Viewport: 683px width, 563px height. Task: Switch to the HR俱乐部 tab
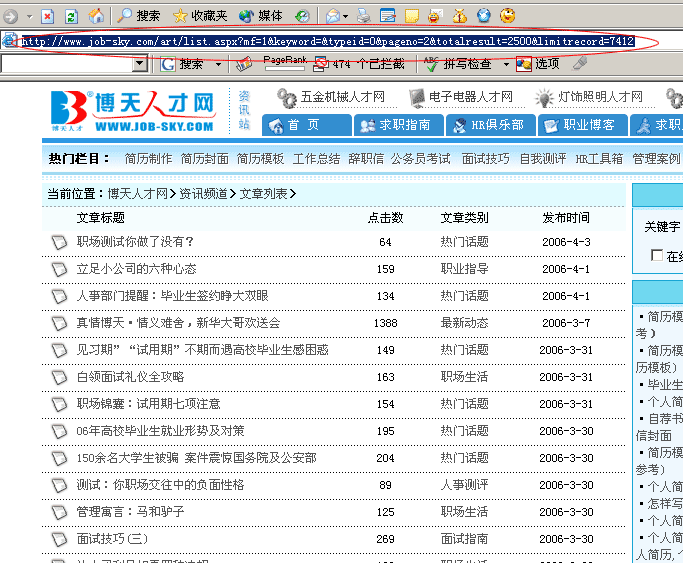pos(487,125)
